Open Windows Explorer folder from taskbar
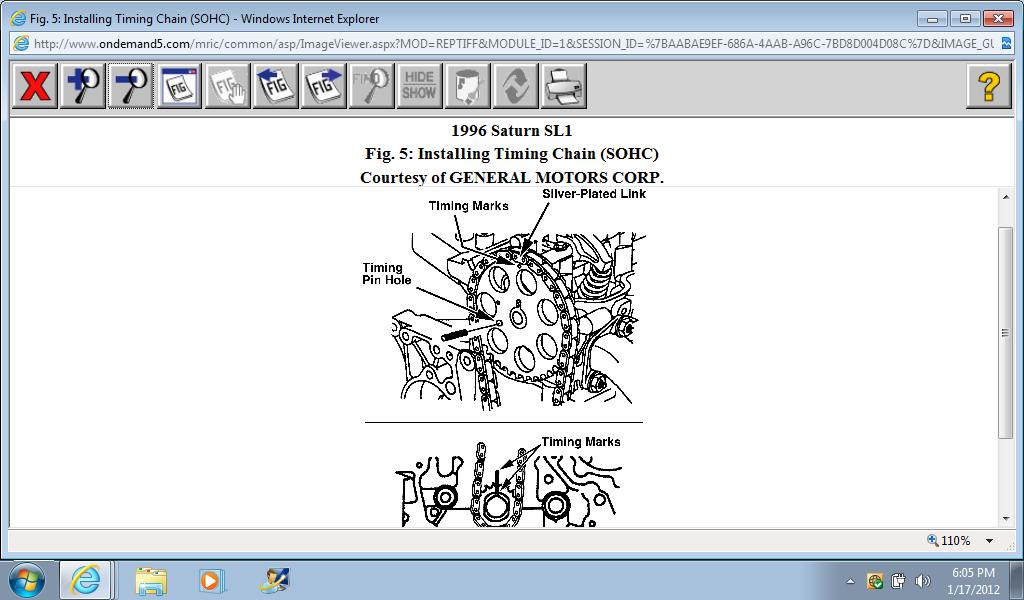 [151, 580]
